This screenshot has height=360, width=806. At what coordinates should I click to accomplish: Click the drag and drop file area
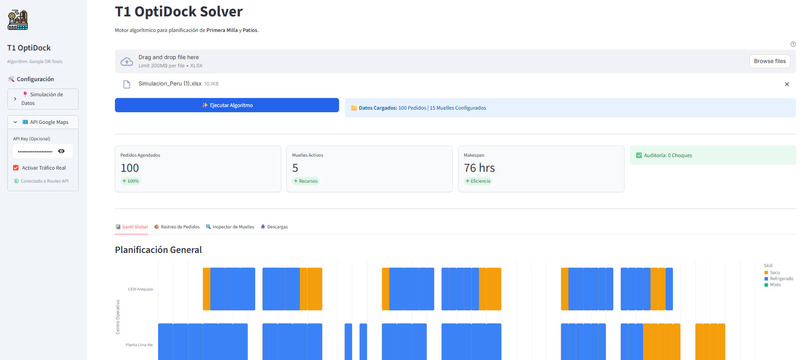(455, 61)
